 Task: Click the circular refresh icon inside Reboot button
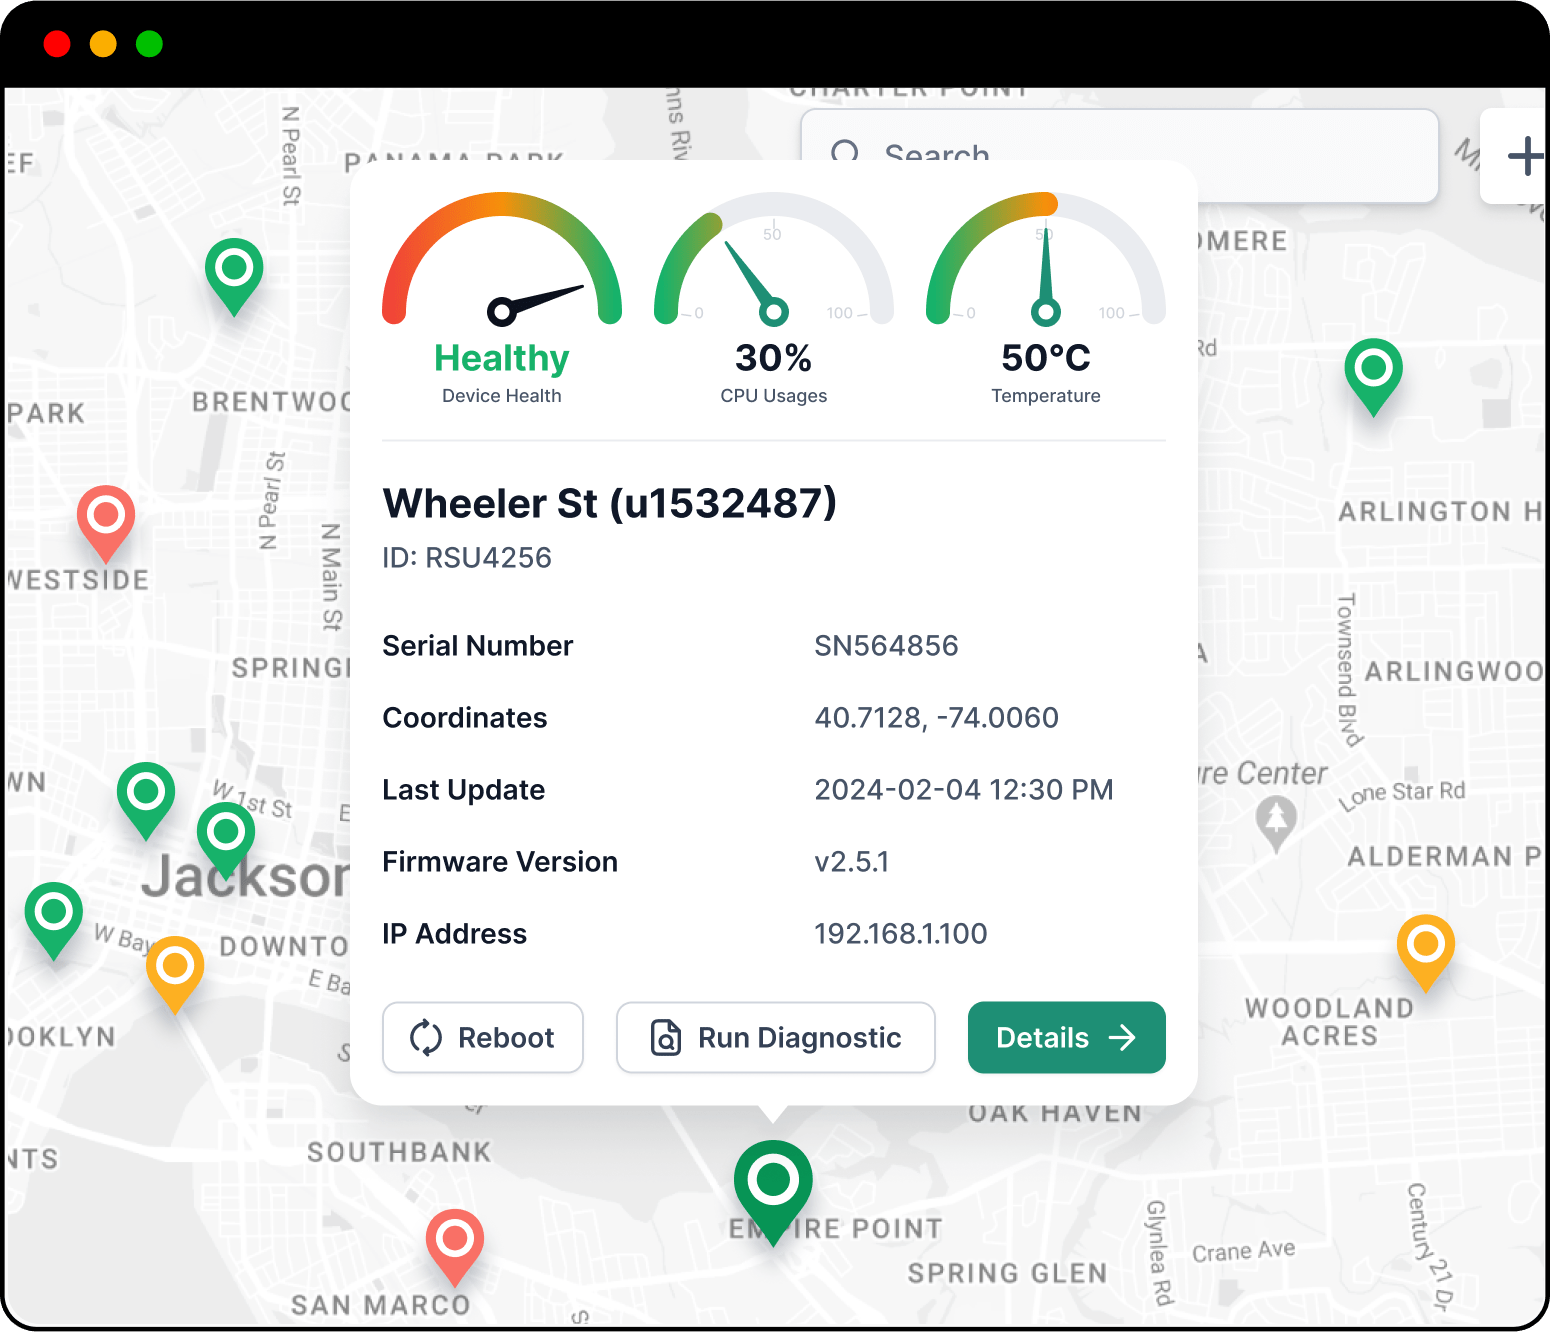tap(426, 1038)
